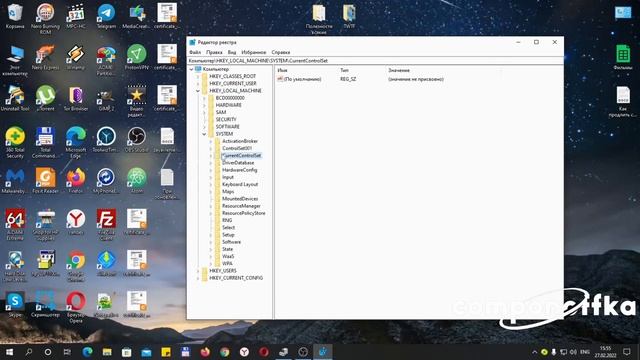Image resolution: width=640 pixels, height=360 pixels.
Task: Open the Windows Start button
Action: (x=9, y=352)
